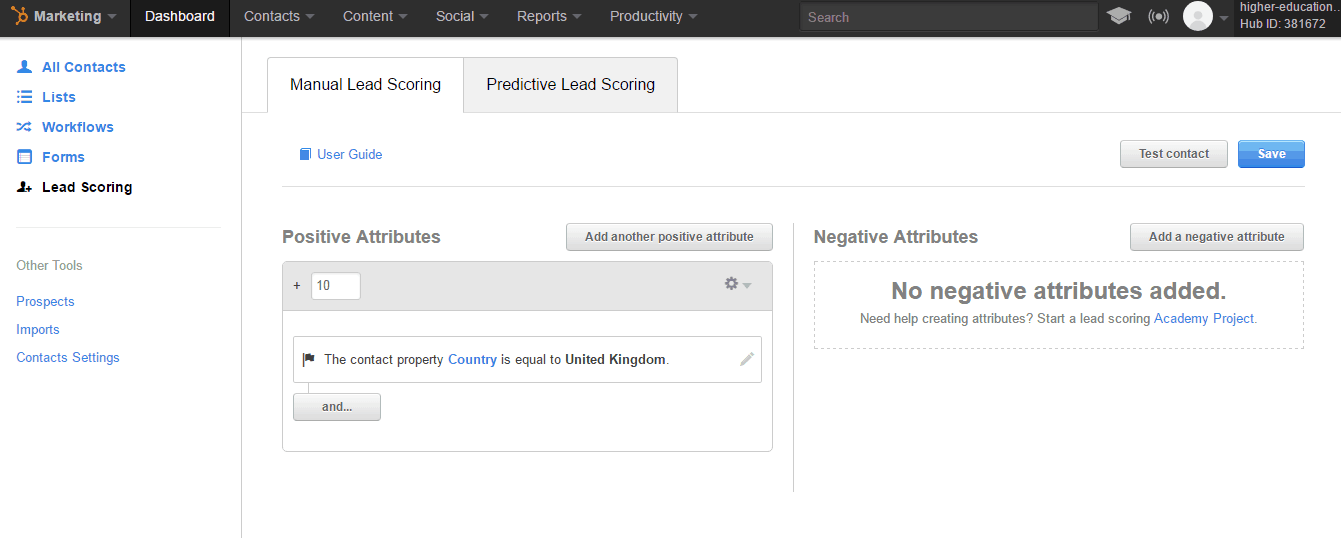Switch to Predictive Lead Scoring tab
The height and width of the screenshot is (538, 1341).
571,85
